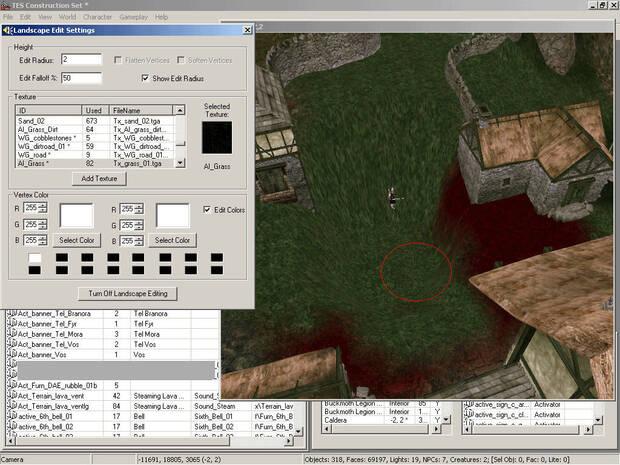Click the left Select Color button
Viewport: 620px width, 465px height.
point(76,241)
